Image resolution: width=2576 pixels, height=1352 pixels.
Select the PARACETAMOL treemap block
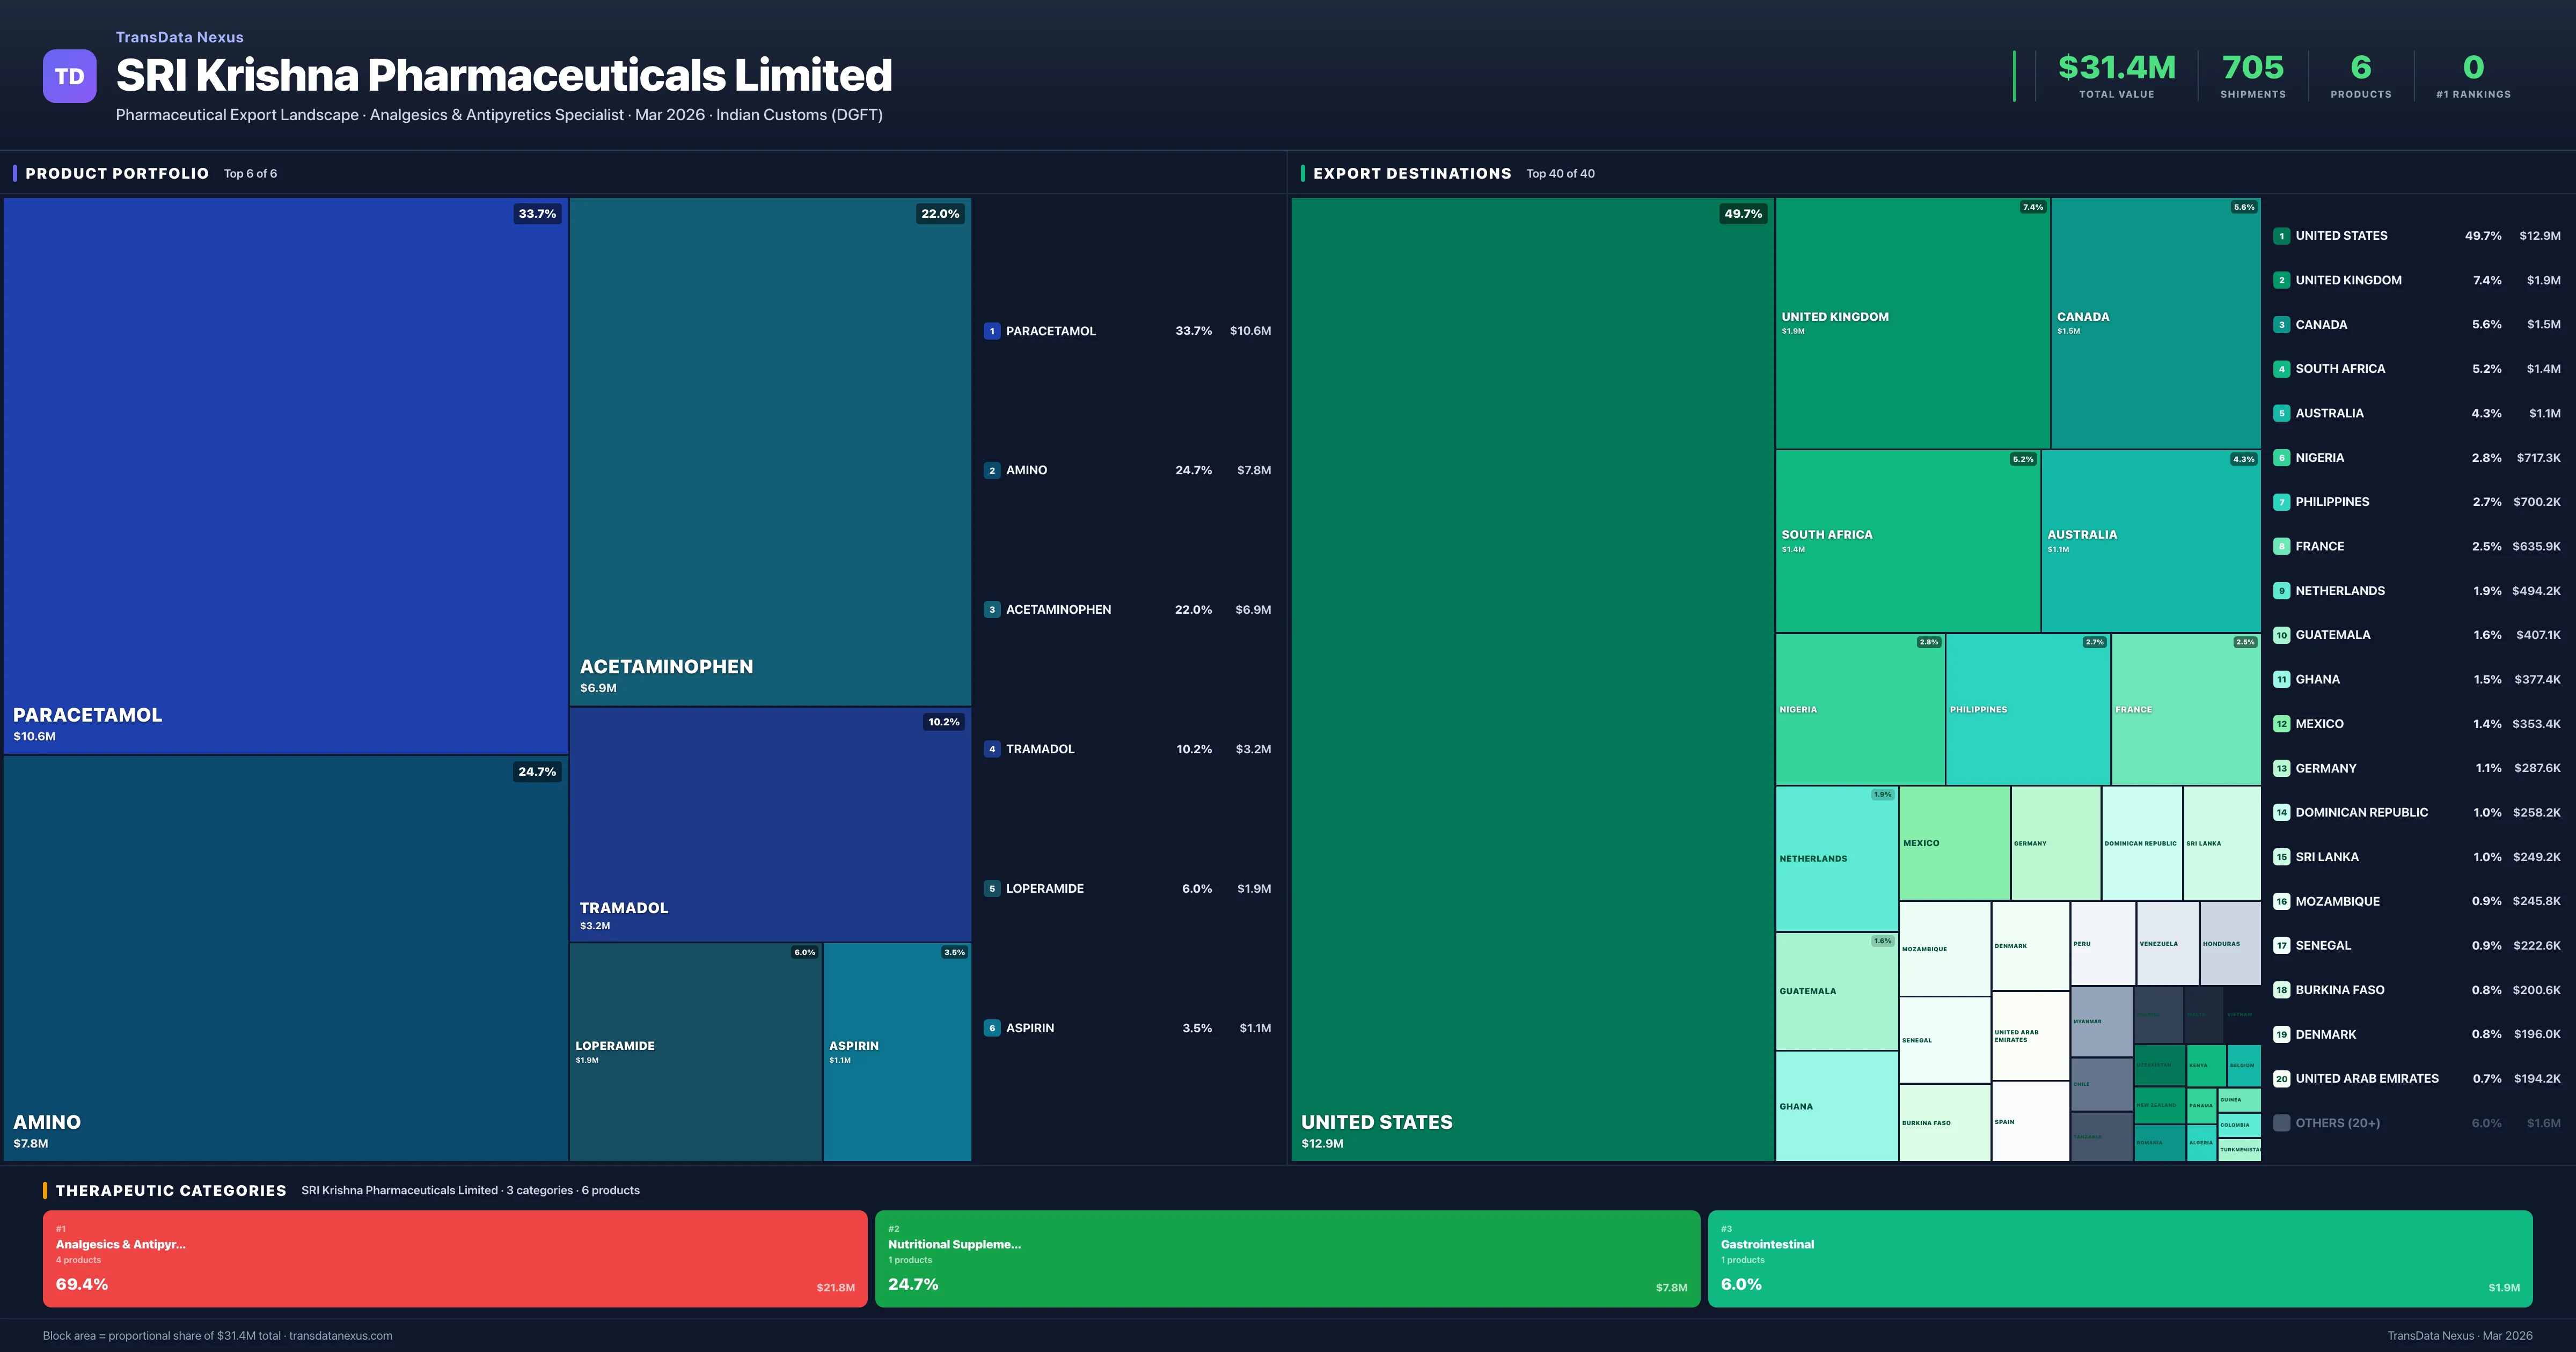285,475
